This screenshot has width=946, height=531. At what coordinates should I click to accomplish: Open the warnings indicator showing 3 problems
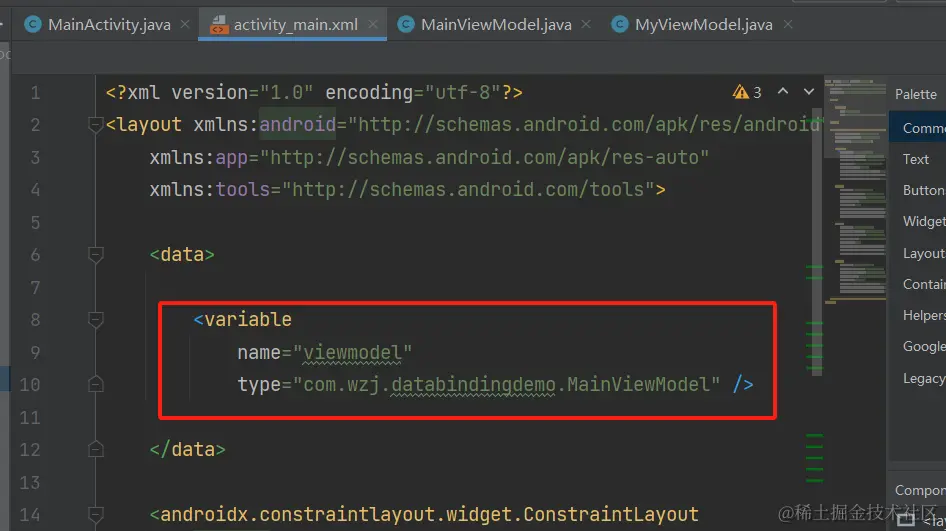tap(747, 92)
